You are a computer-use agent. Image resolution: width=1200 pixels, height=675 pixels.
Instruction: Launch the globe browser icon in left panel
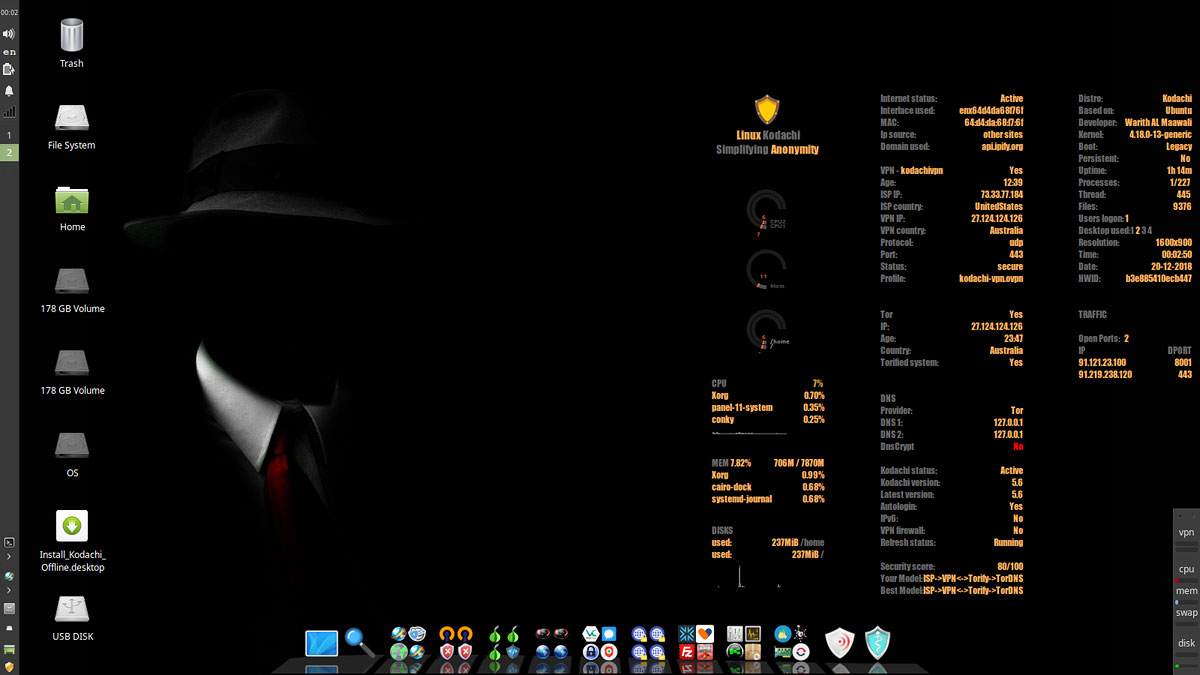tap(9, 576)
